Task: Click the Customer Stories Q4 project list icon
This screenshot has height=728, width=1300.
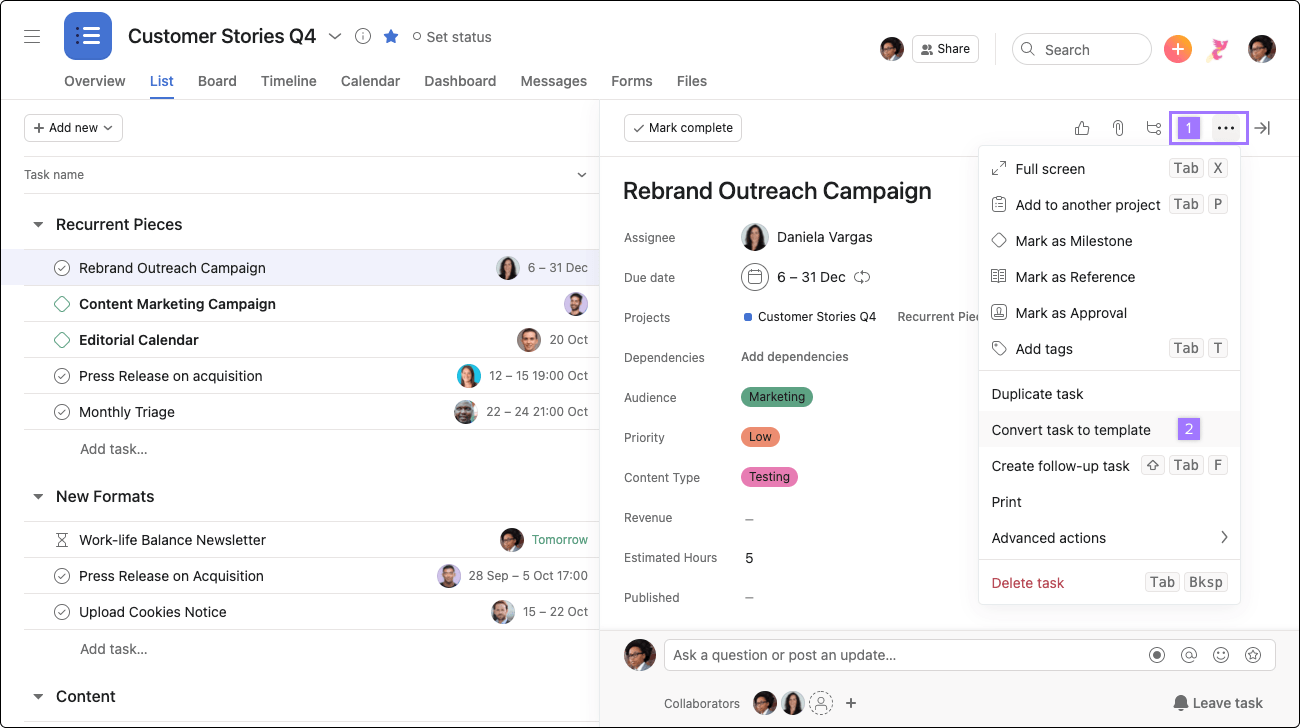Action: pos(88,36)
